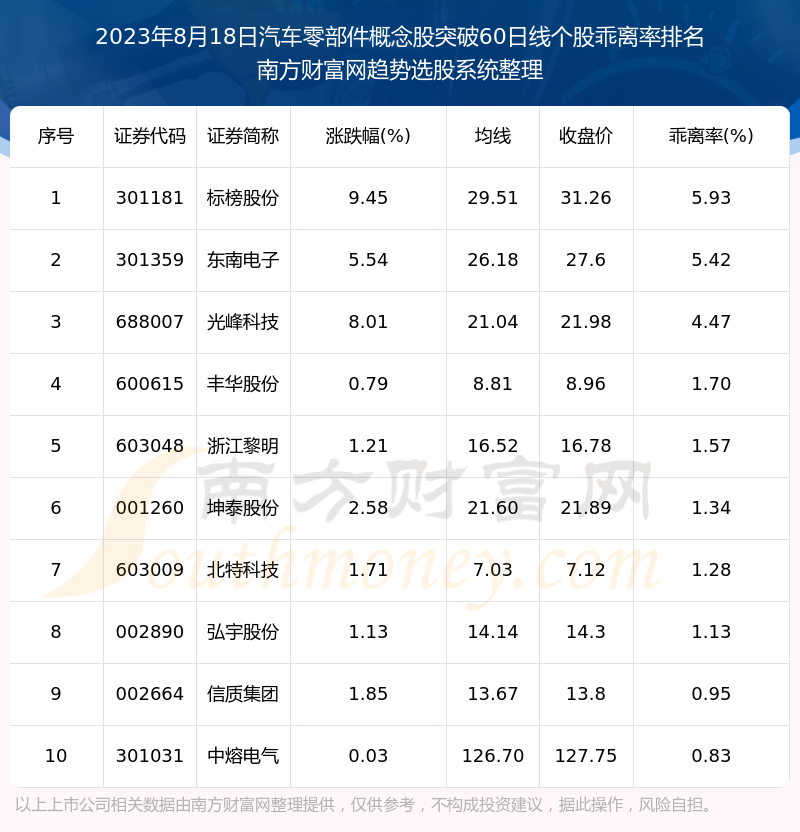Click the 证券简称 column header

[x=243, y=136]
